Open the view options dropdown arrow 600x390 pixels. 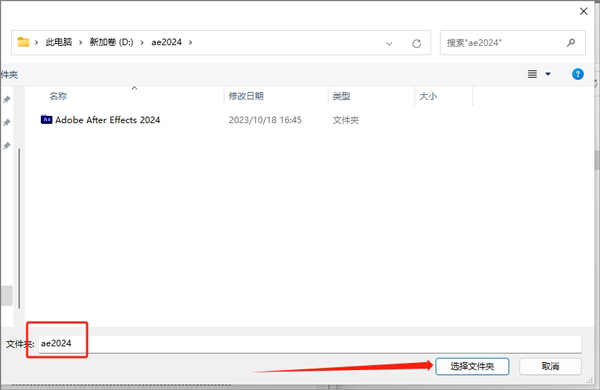(x=548, y=74)
